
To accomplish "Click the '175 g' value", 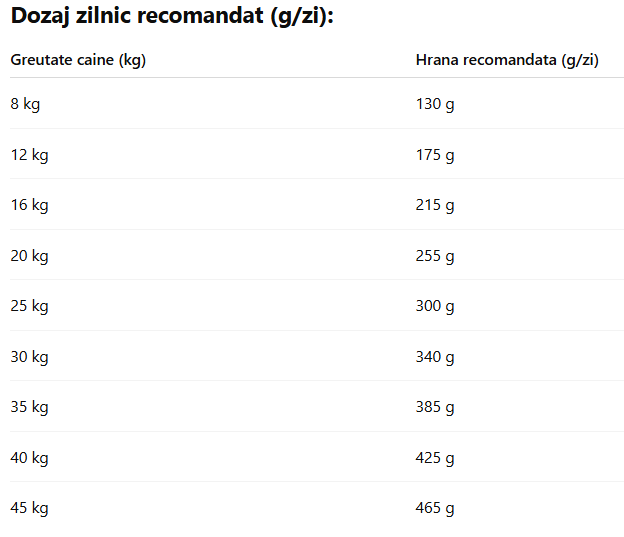I will [x=435, y=155].
